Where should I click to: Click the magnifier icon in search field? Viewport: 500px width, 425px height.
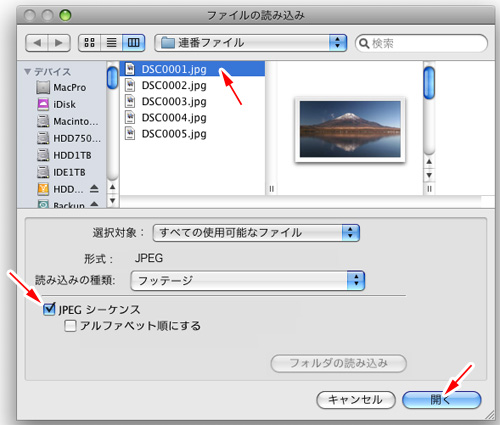click(364, 43)
